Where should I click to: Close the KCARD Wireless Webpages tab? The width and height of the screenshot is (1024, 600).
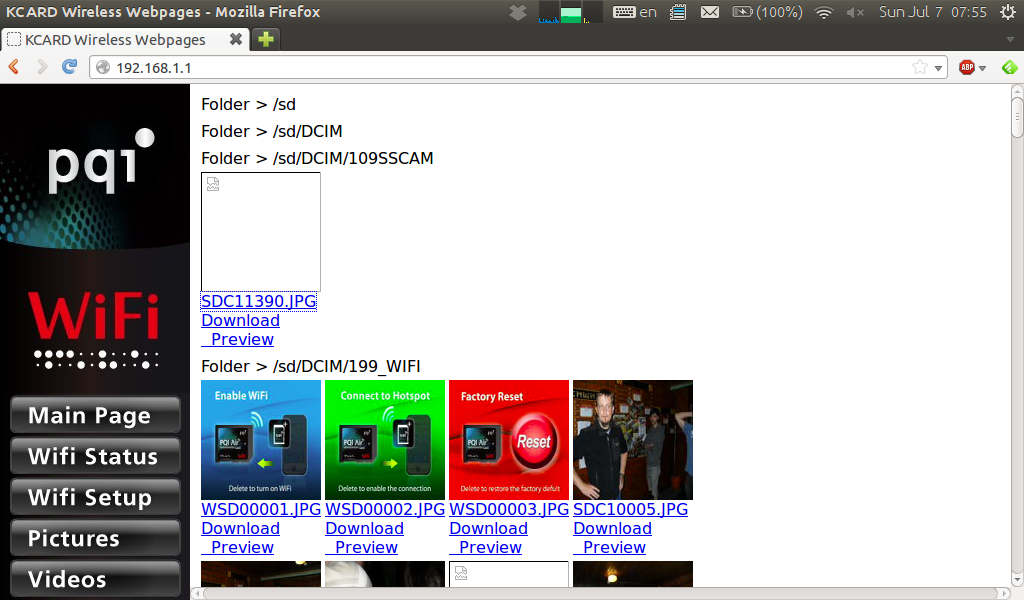tap(236, 39)
